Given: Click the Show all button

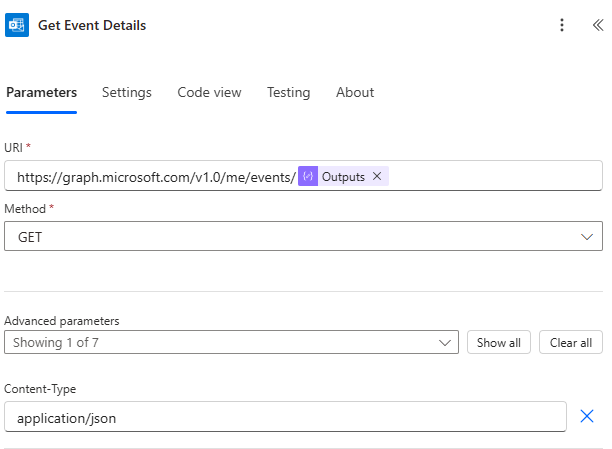Looking at the screenshot, I should 498,342.
